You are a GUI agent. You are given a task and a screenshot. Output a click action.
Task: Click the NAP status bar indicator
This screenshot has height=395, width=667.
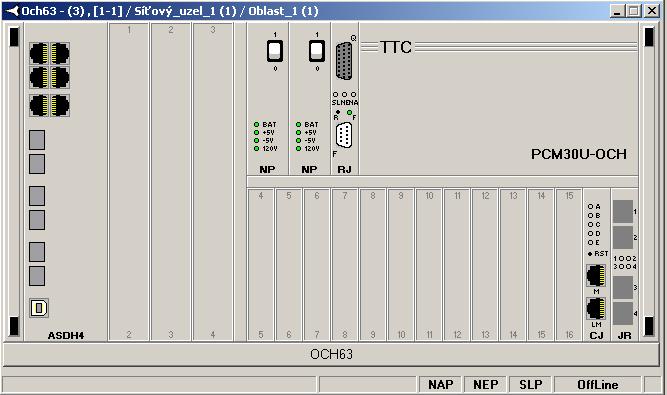click(x=441, y=384)
